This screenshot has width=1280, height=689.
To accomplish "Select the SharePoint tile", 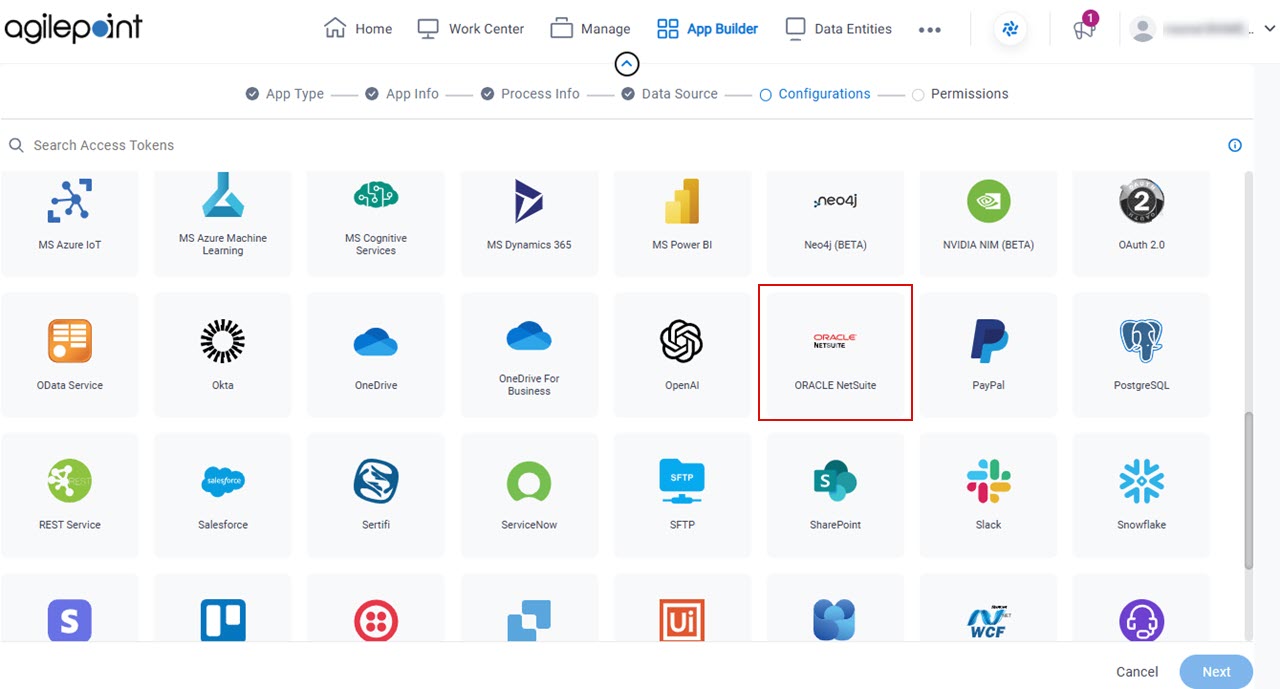I will (x=835, y=495).
